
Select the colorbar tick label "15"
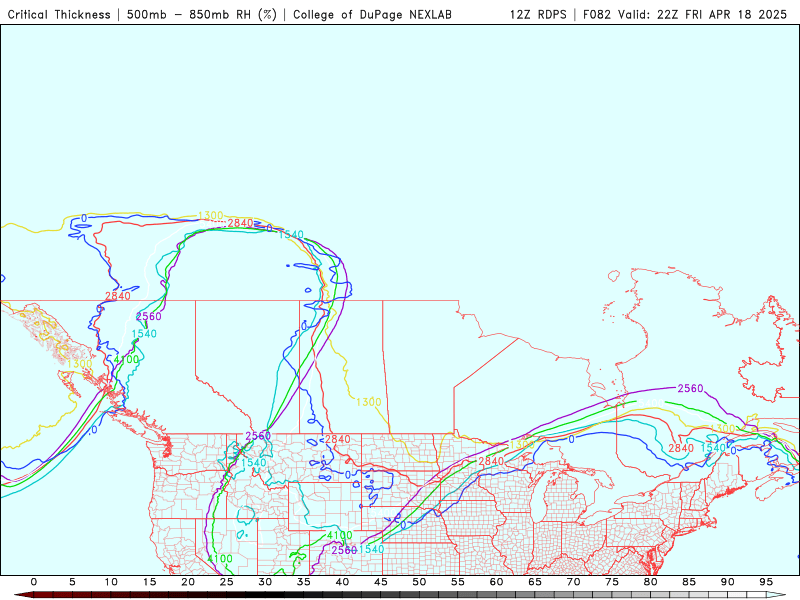tap(149, 582)
